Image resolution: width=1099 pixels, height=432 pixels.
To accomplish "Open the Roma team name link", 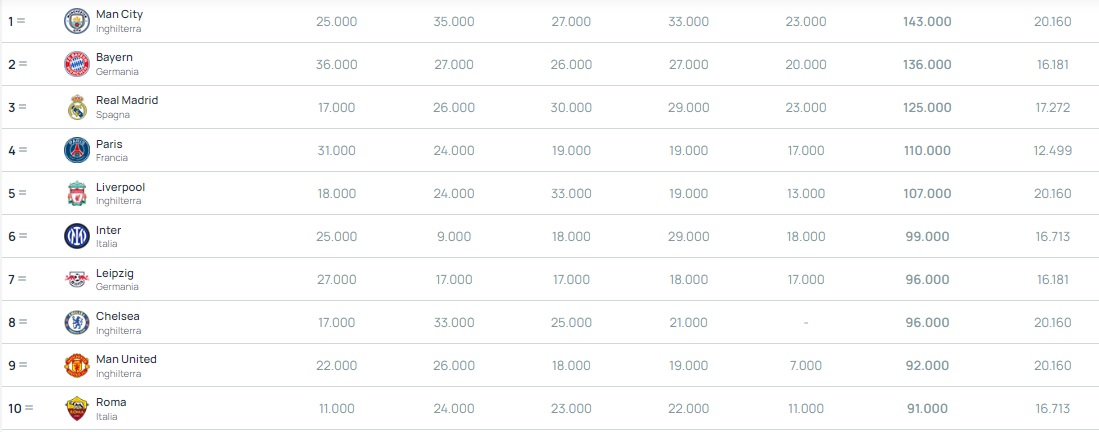I will (111, 403).
